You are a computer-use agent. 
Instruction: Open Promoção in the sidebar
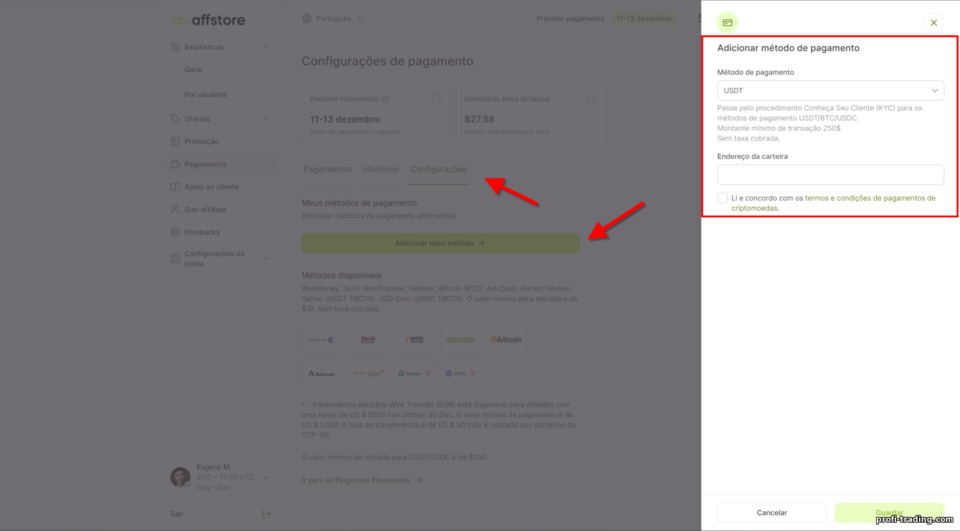[201, 141]
